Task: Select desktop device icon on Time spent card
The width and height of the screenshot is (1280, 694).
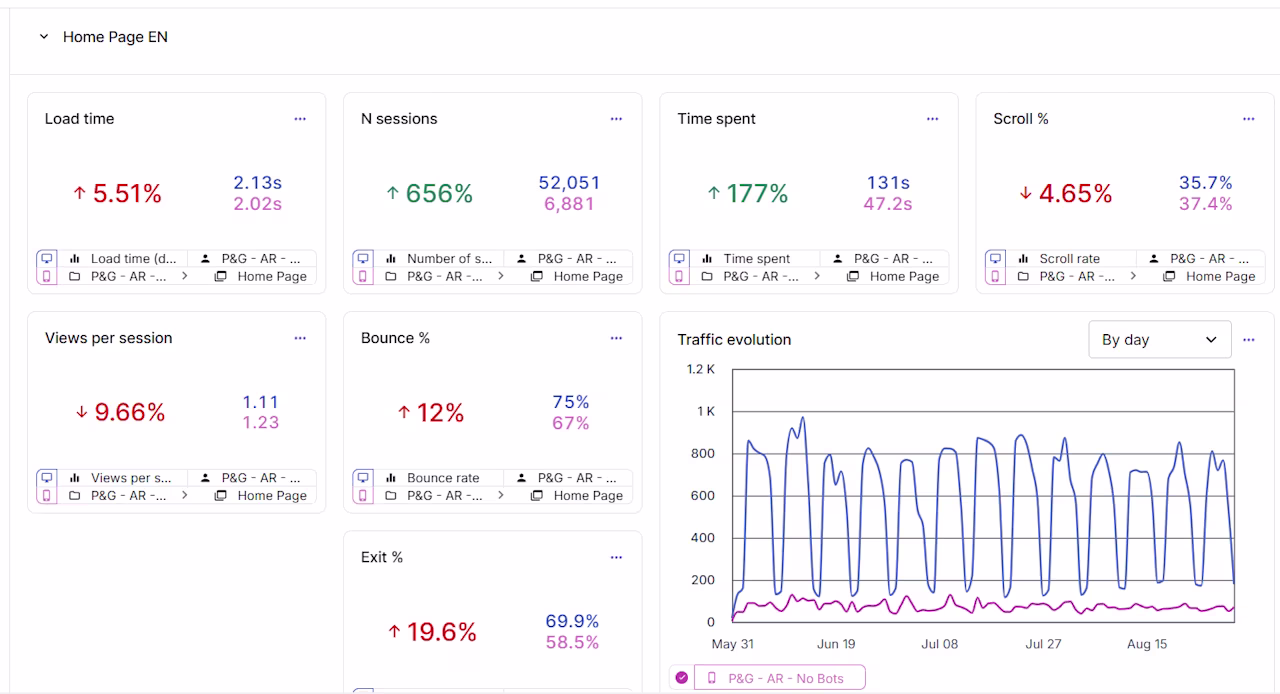Action: click(x=678, y=258)
